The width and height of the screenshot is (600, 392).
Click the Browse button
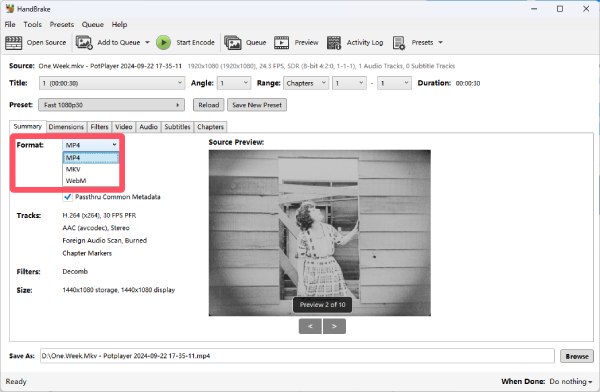[577, 356]
